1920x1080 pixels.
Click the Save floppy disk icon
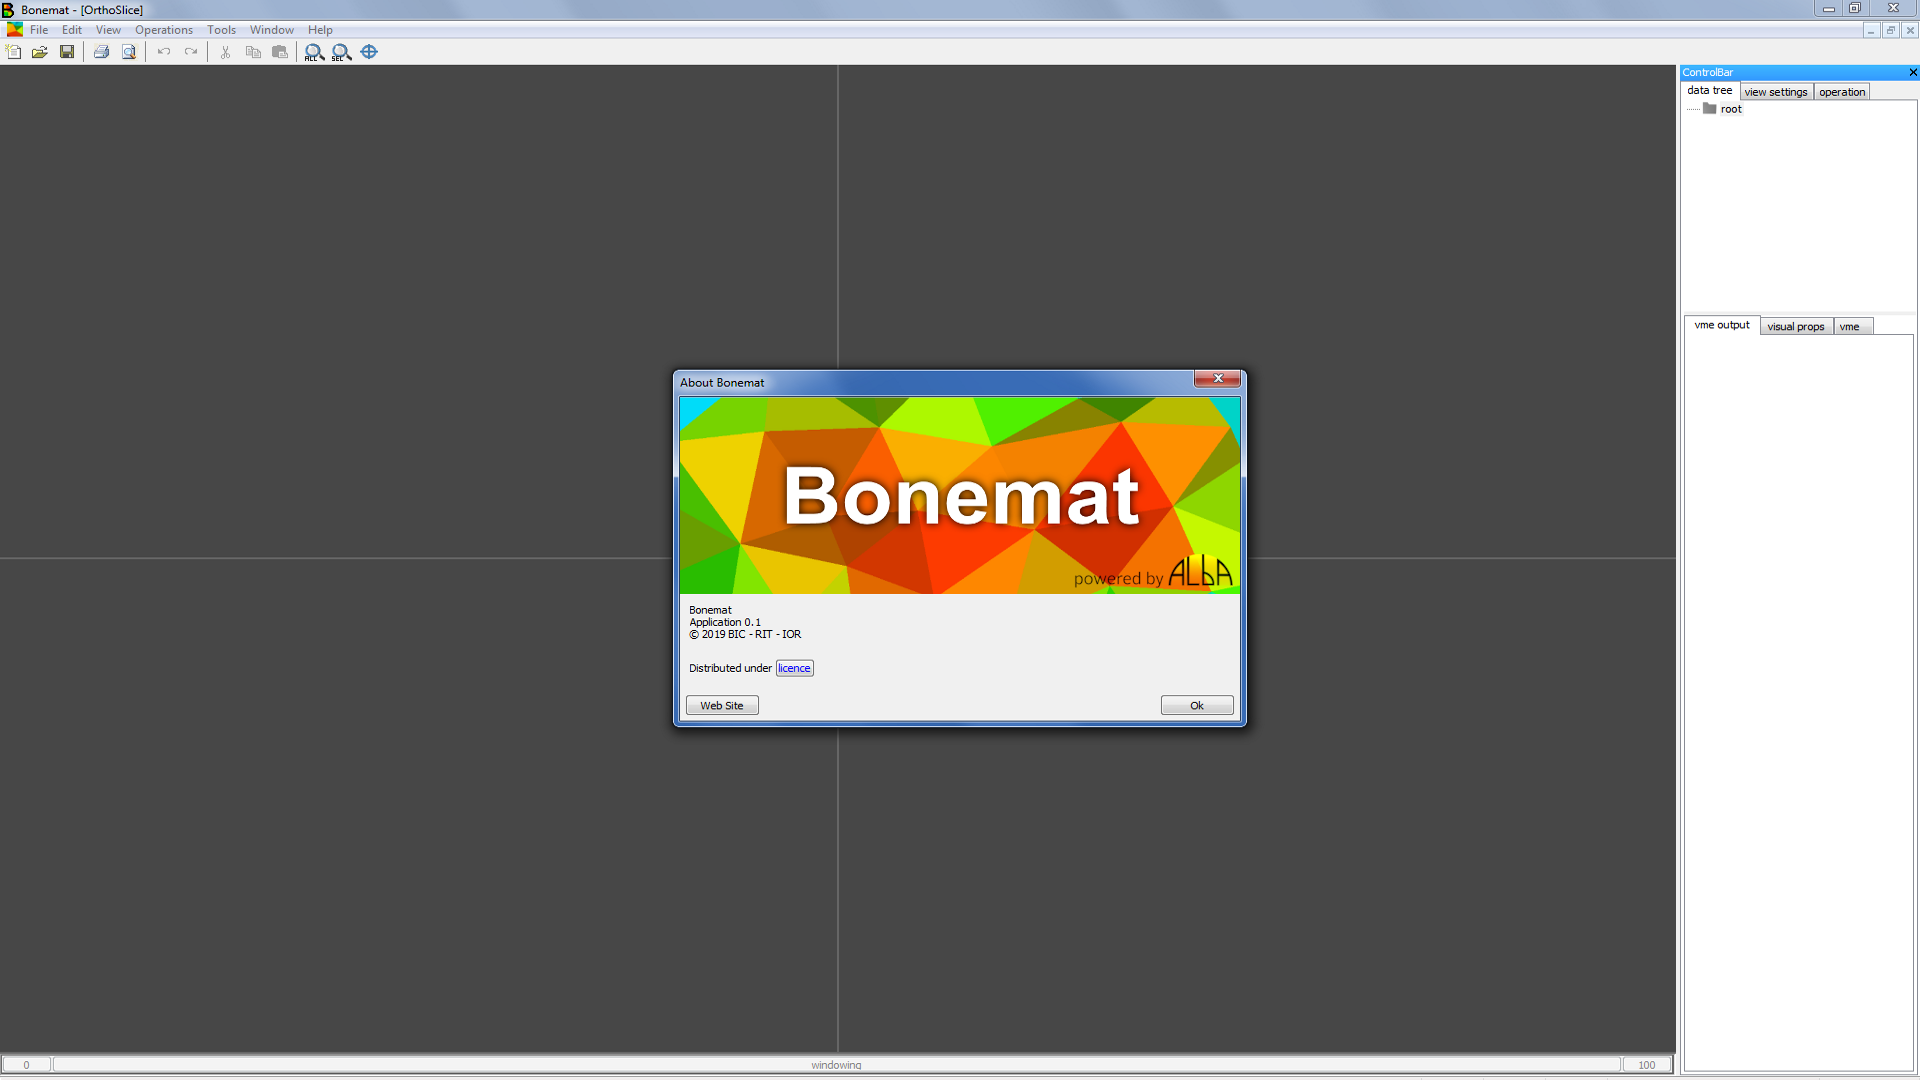[67, 52]
